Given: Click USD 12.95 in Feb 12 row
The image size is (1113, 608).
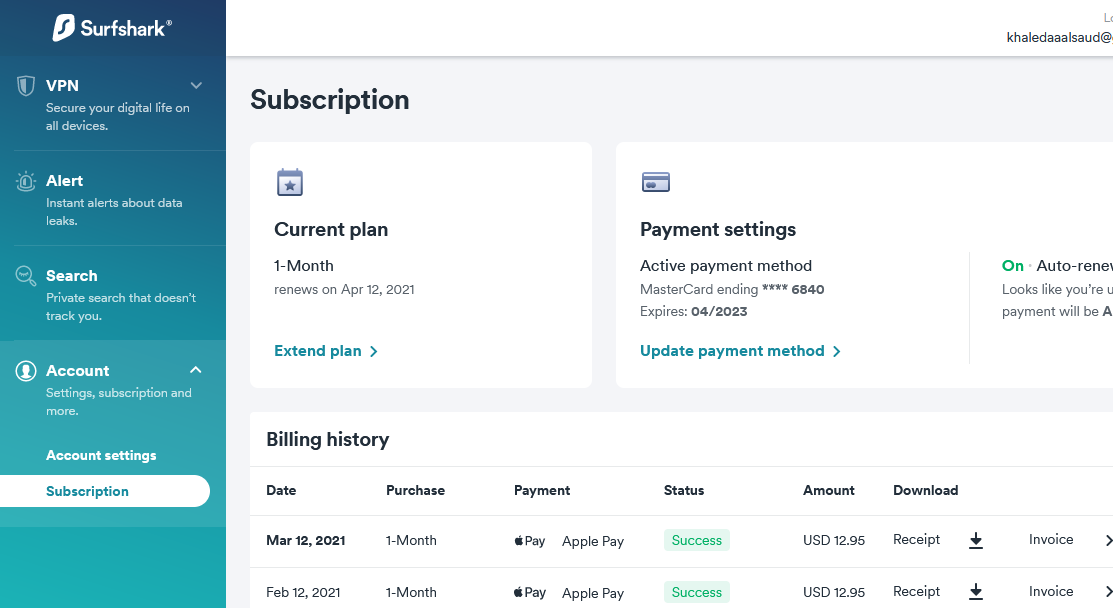Looking at the screenshot, I should [x=834, y=592].
